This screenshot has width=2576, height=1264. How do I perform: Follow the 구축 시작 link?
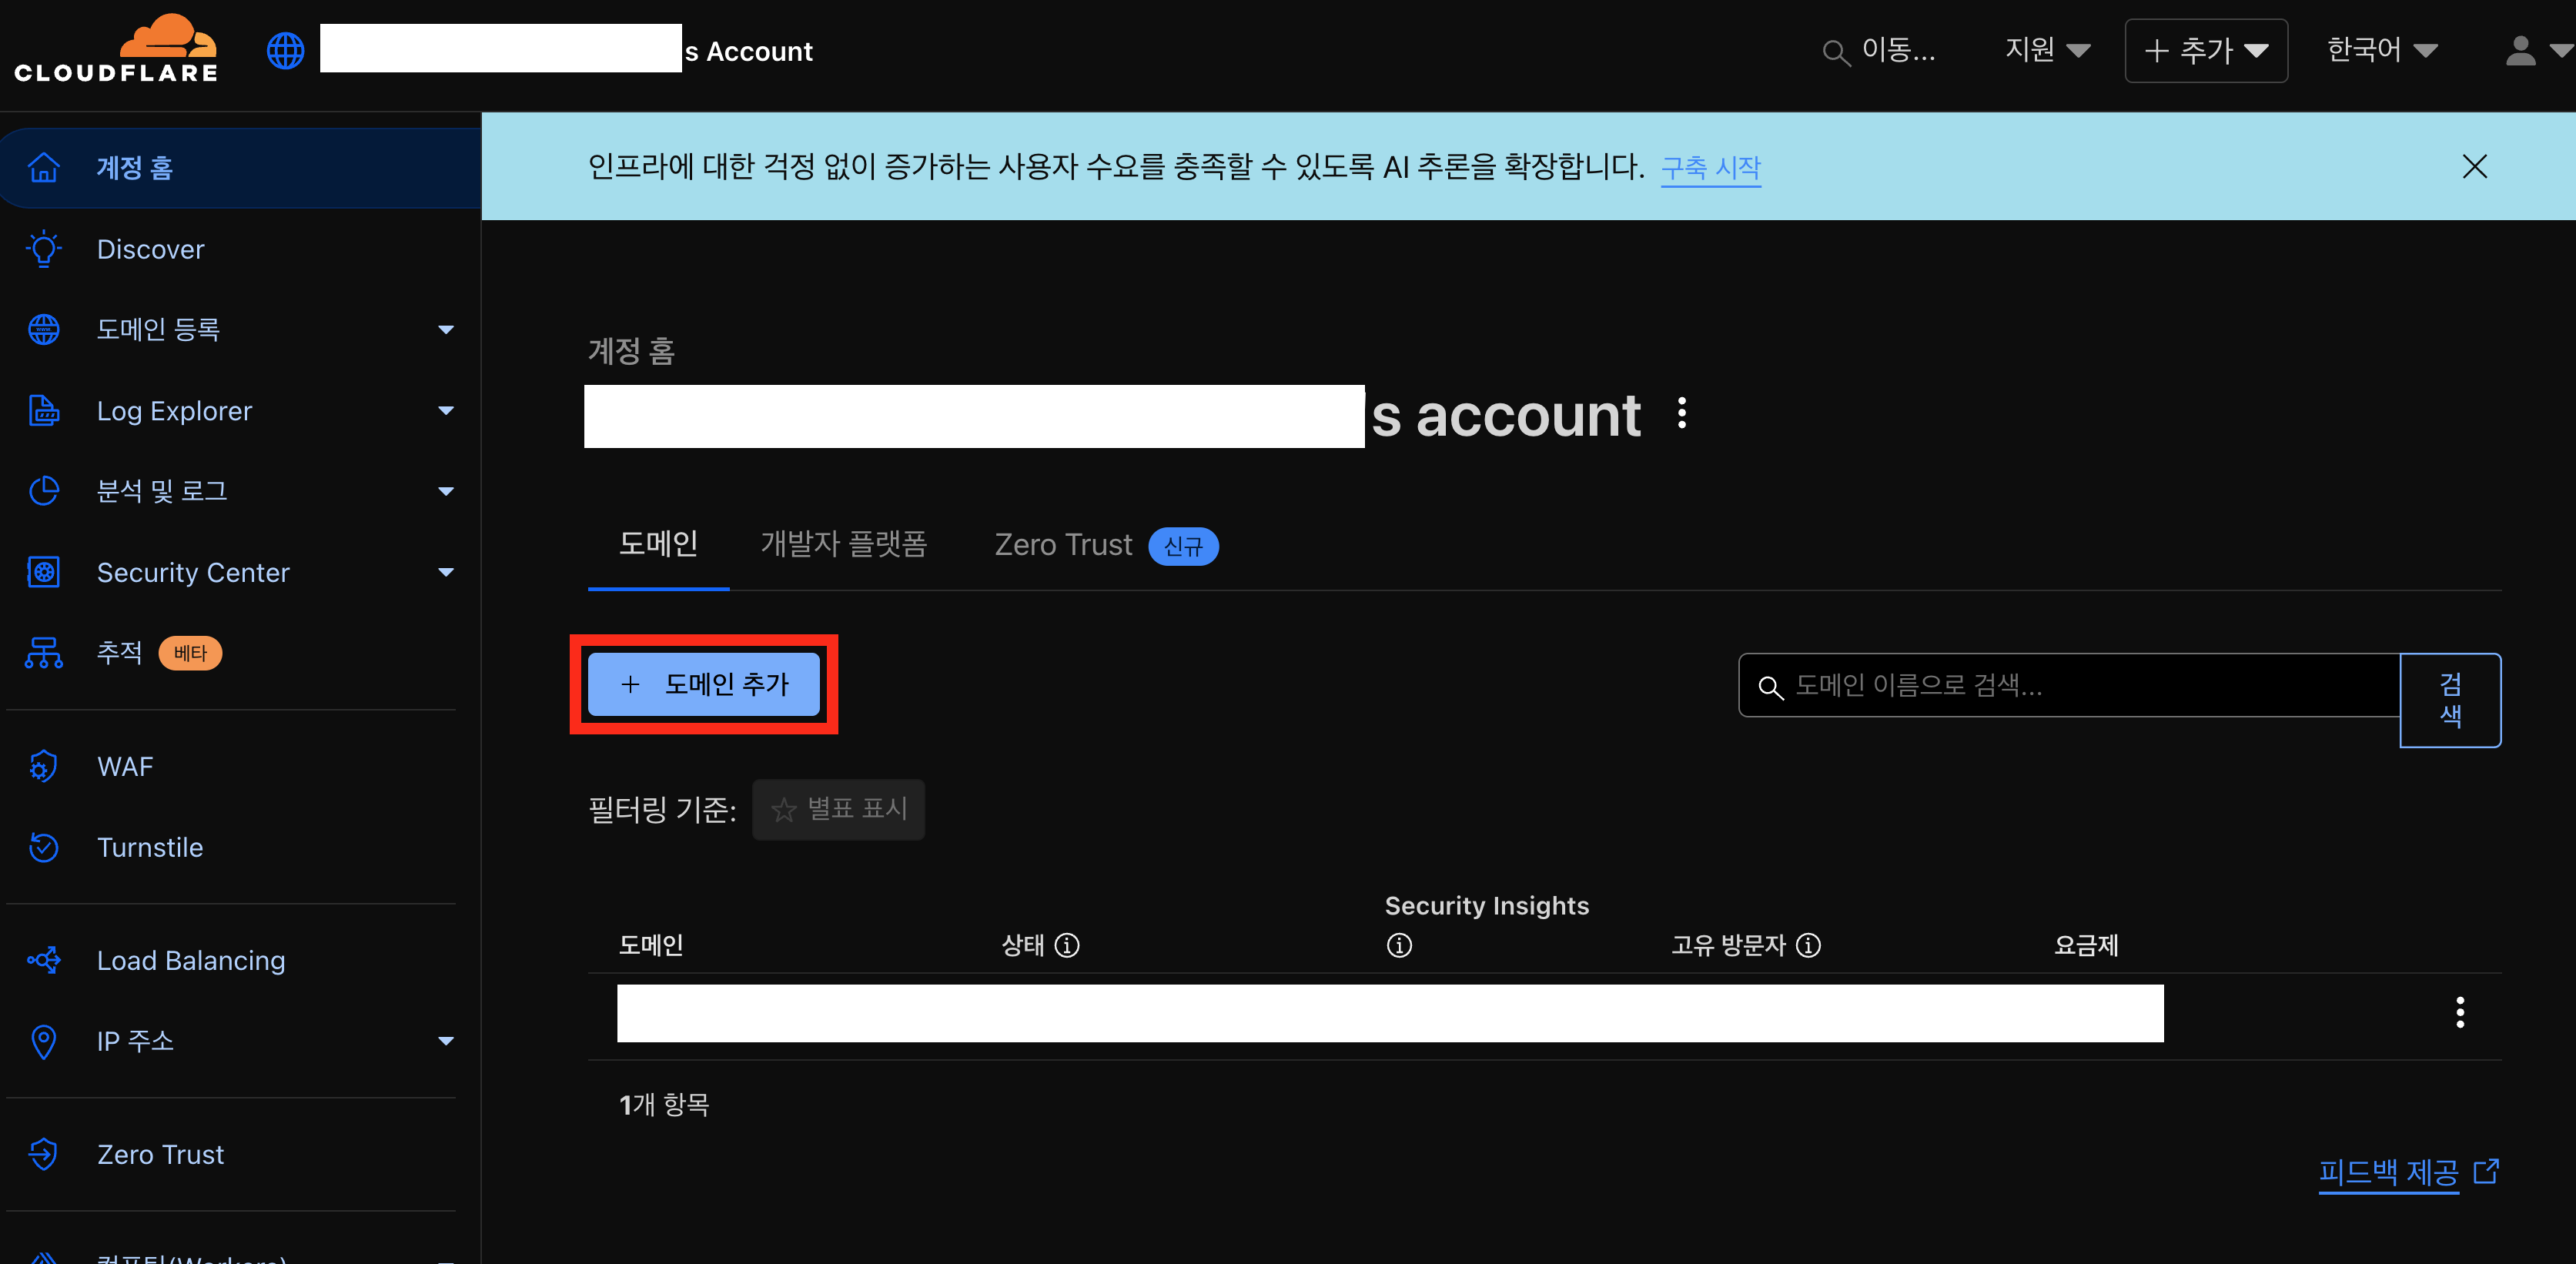pos(1710,167)
